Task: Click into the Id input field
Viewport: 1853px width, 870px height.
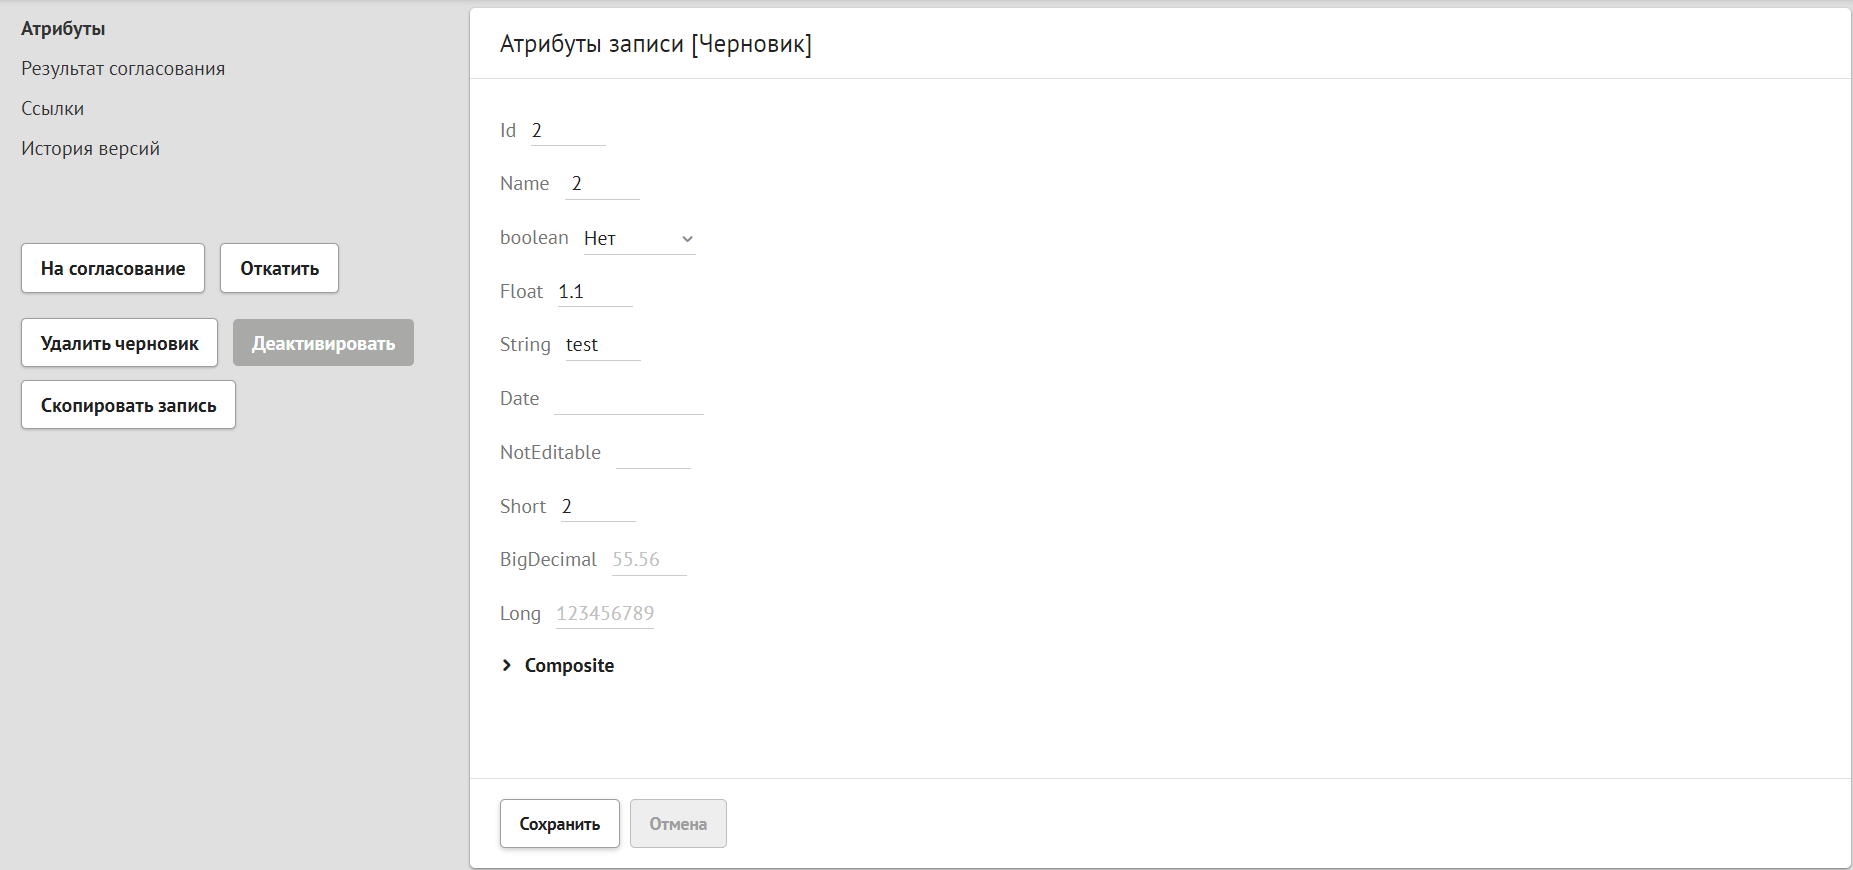Action: (x=567, y=131)
